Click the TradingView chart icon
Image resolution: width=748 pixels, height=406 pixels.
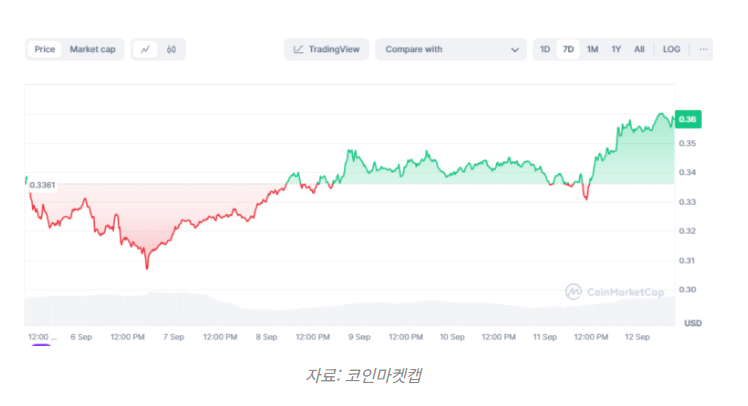pyautogui.click(x=298, y=49)
